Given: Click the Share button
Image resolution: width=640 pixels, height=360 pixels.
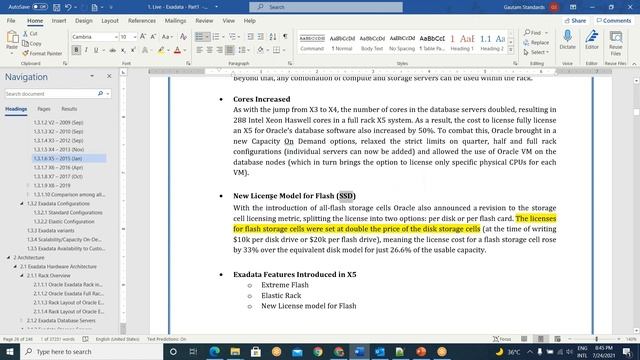Looking at the screenshot, I should click(x=575, y=20).
